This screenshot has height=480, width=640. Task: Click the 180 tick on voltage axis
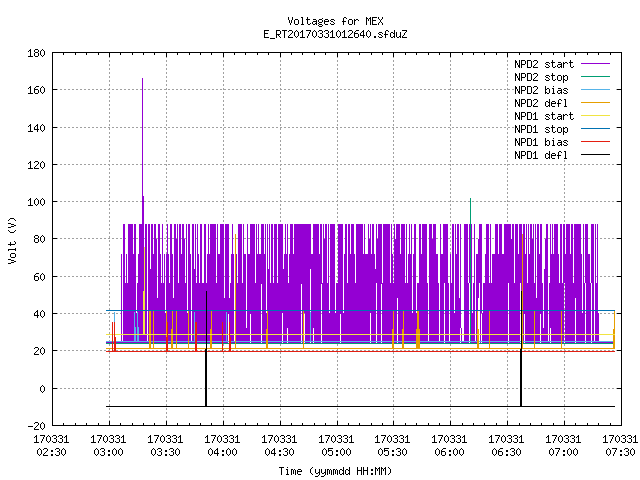36,53
